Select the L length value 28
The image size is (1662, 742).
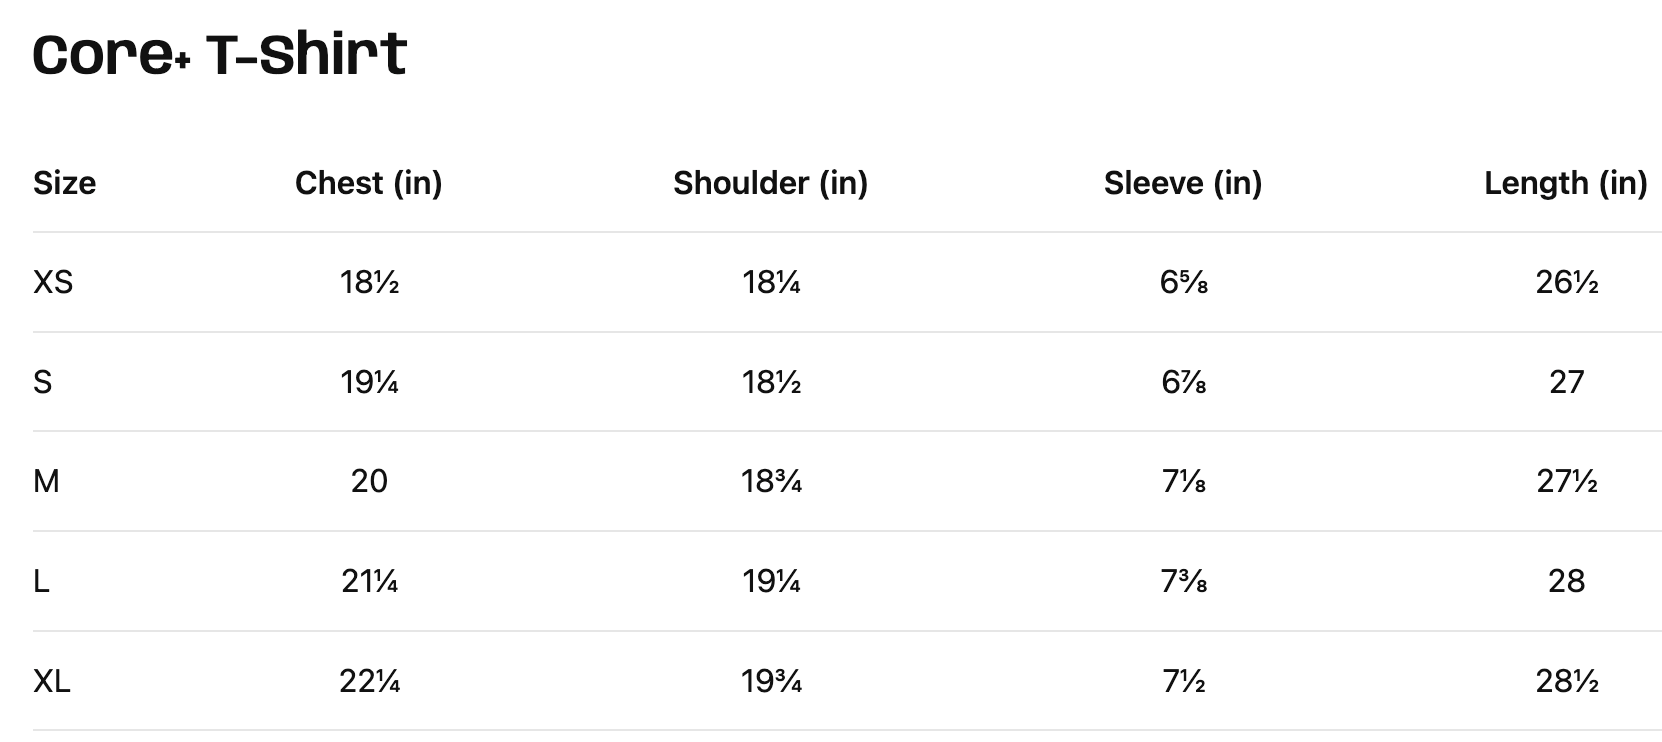click(x=1566, y=581)
